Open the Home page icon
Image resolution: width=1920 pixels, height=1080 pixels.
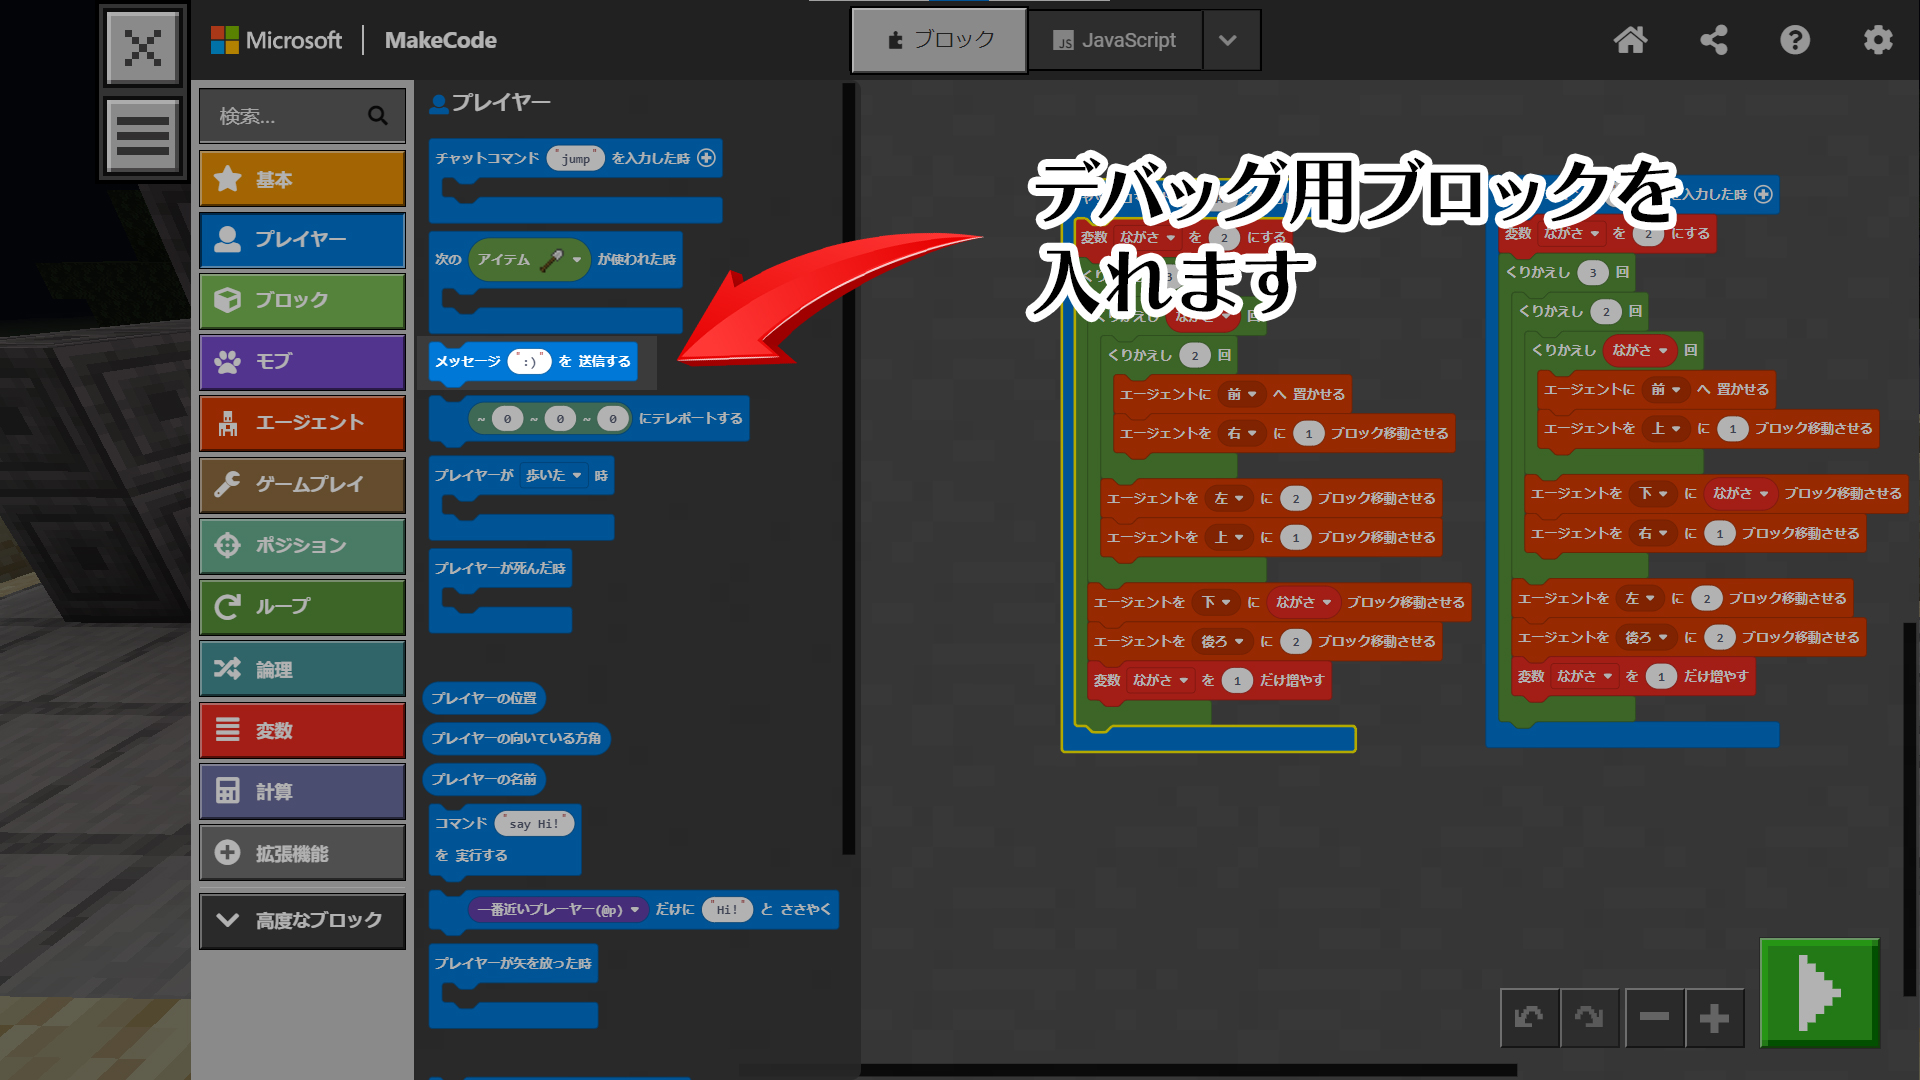point(1630,40)
